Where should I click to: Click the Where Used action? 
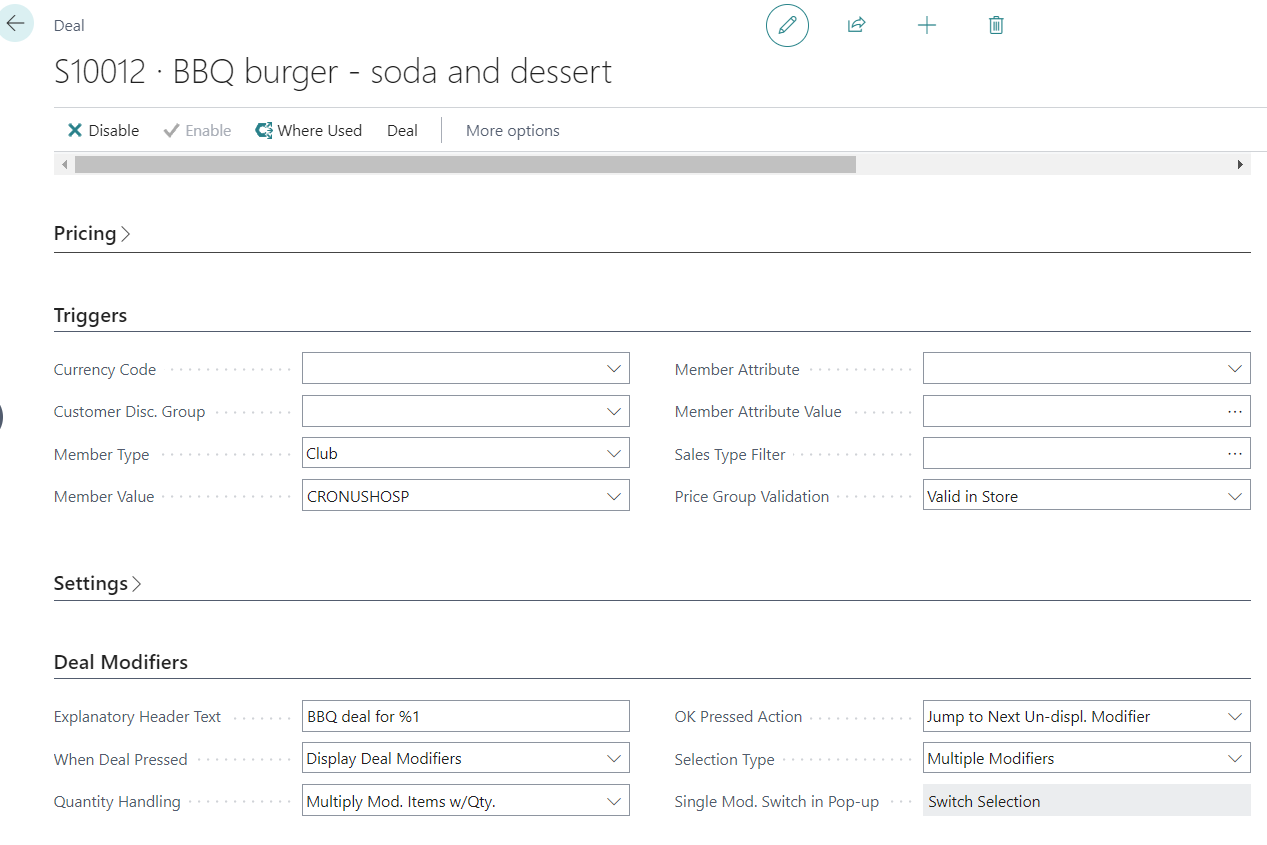[x=308, y=131]
